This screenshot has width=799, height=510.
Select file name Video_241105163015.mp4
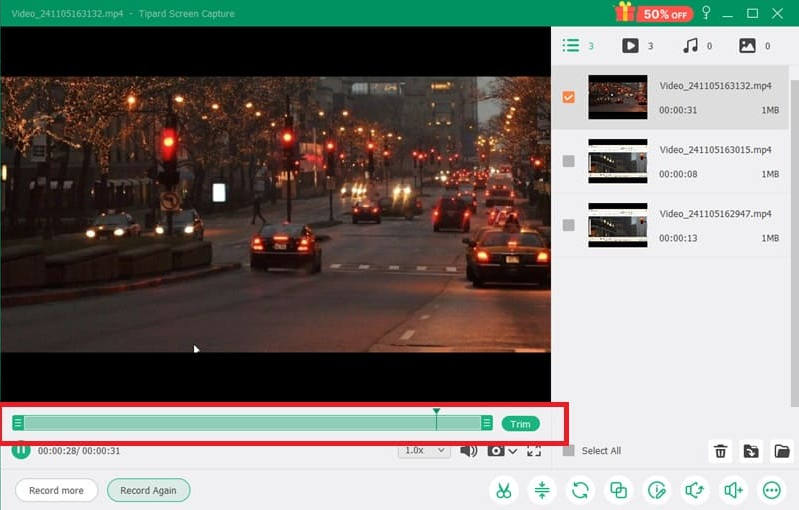click(x=715, y=150)
